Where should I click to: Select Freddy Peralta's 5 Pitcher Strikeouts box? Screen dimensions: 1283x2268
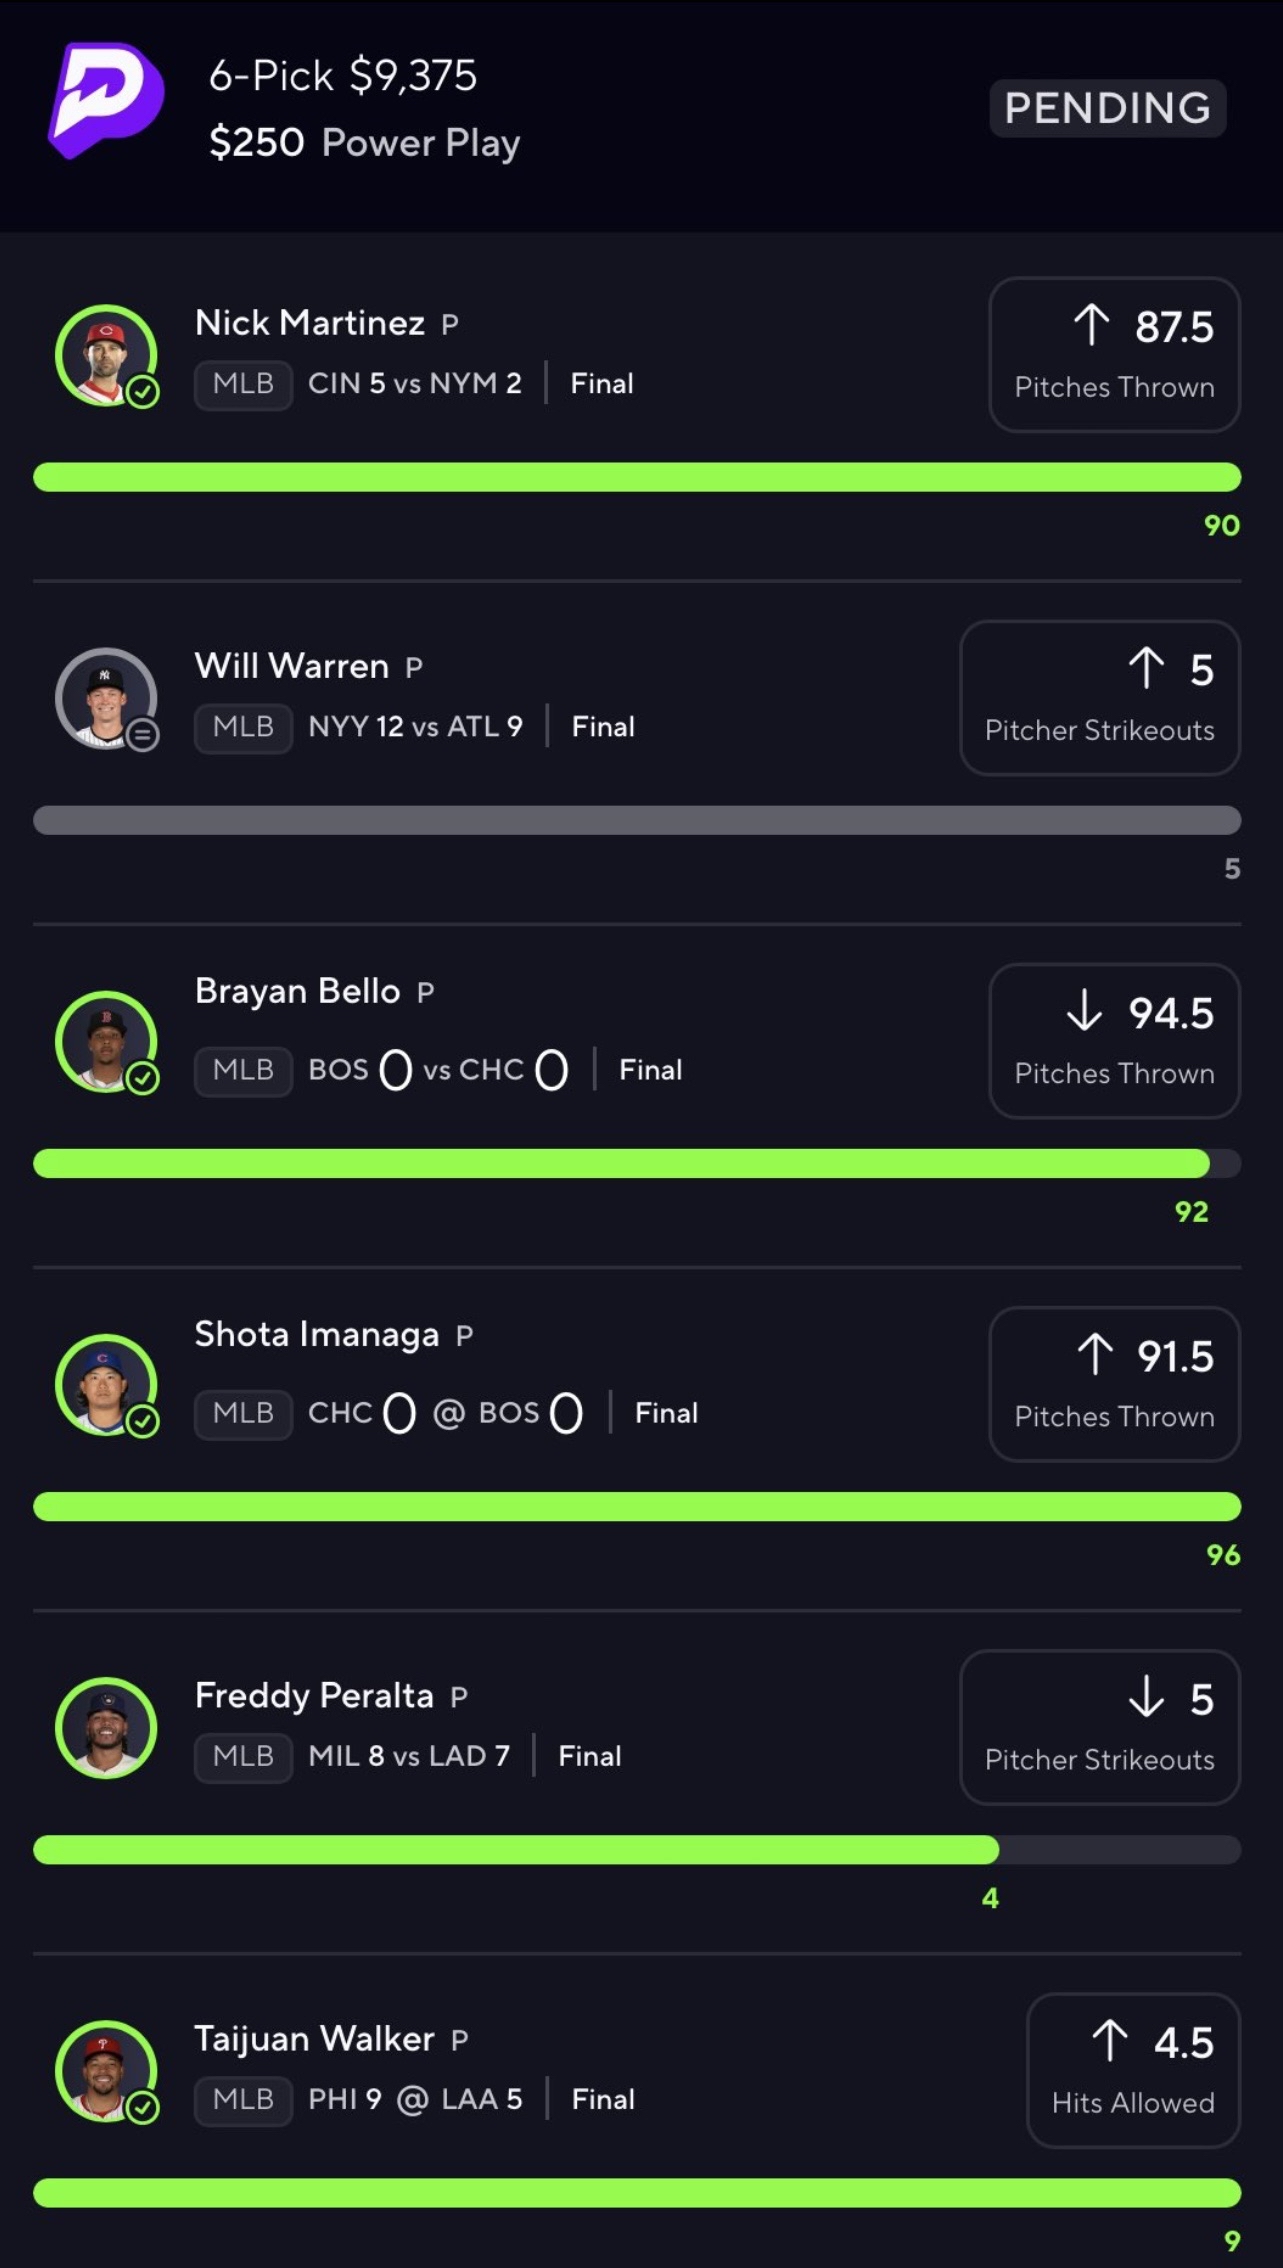(x=1099, y=1727)
